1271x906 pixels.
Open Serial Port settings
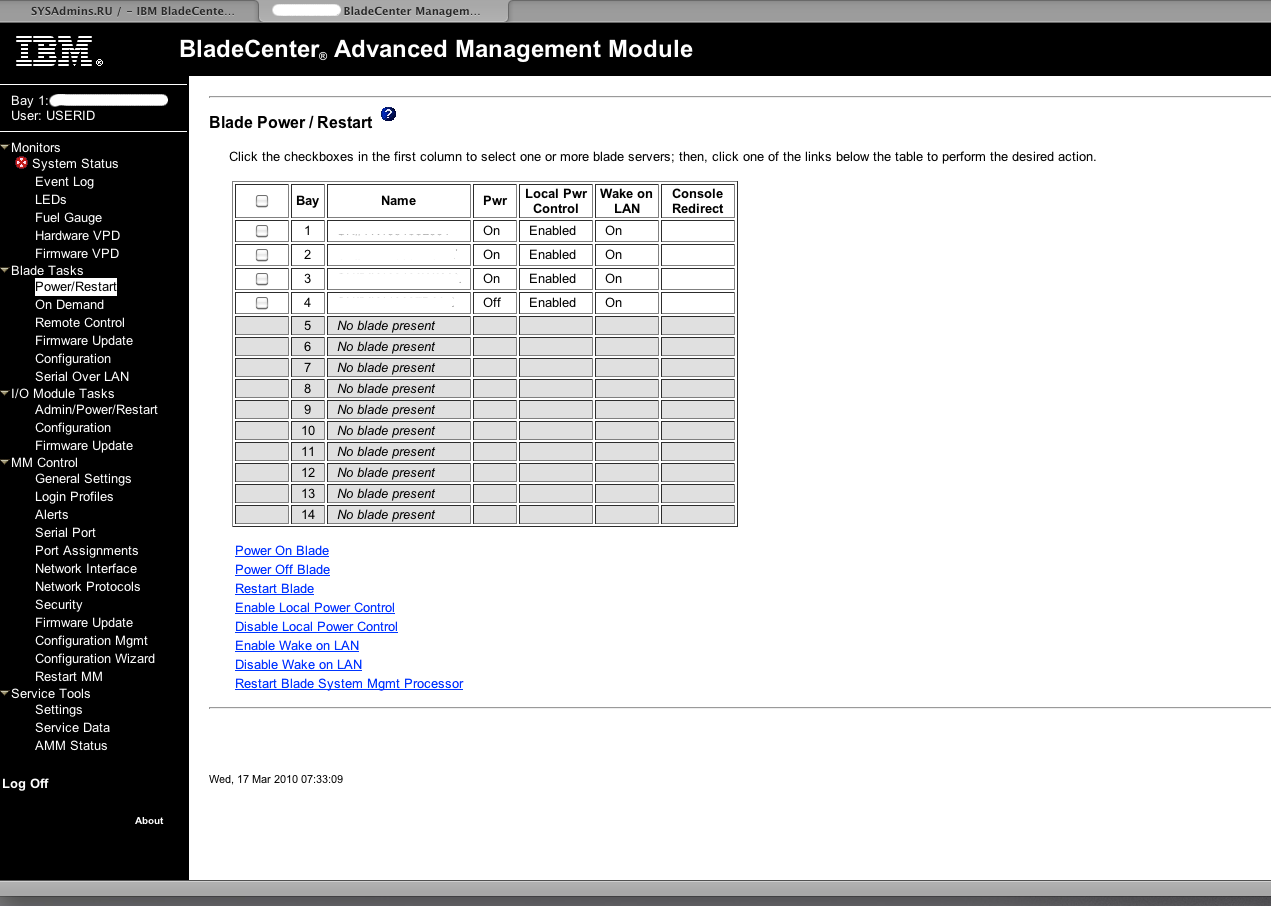(65, 533)
